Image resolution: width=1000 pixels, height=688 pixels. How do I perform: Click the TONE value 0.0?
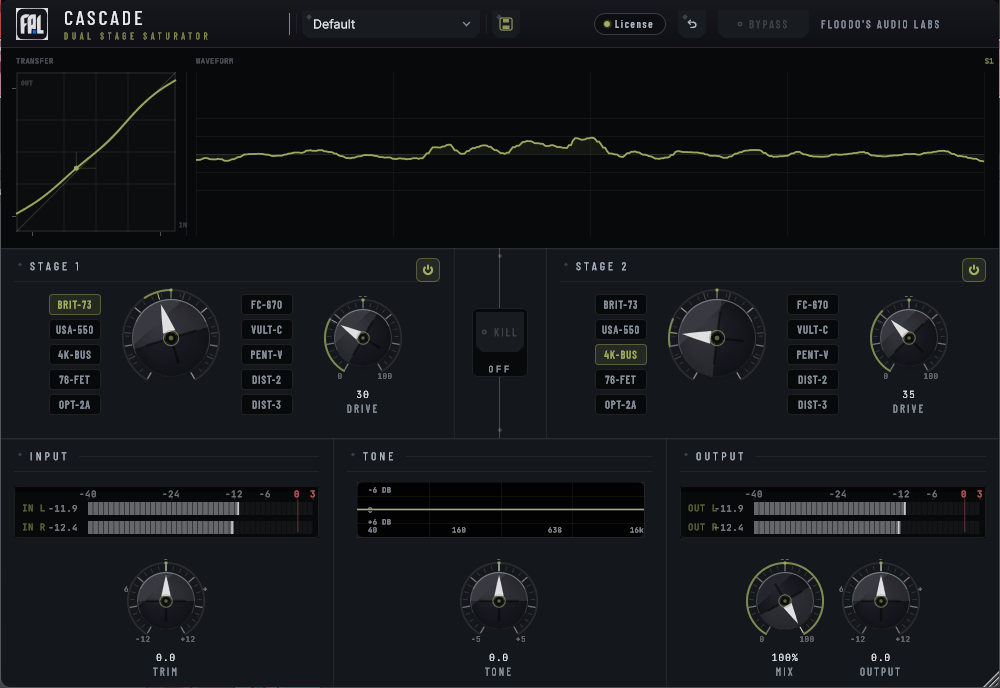click(x=499, y=657)
